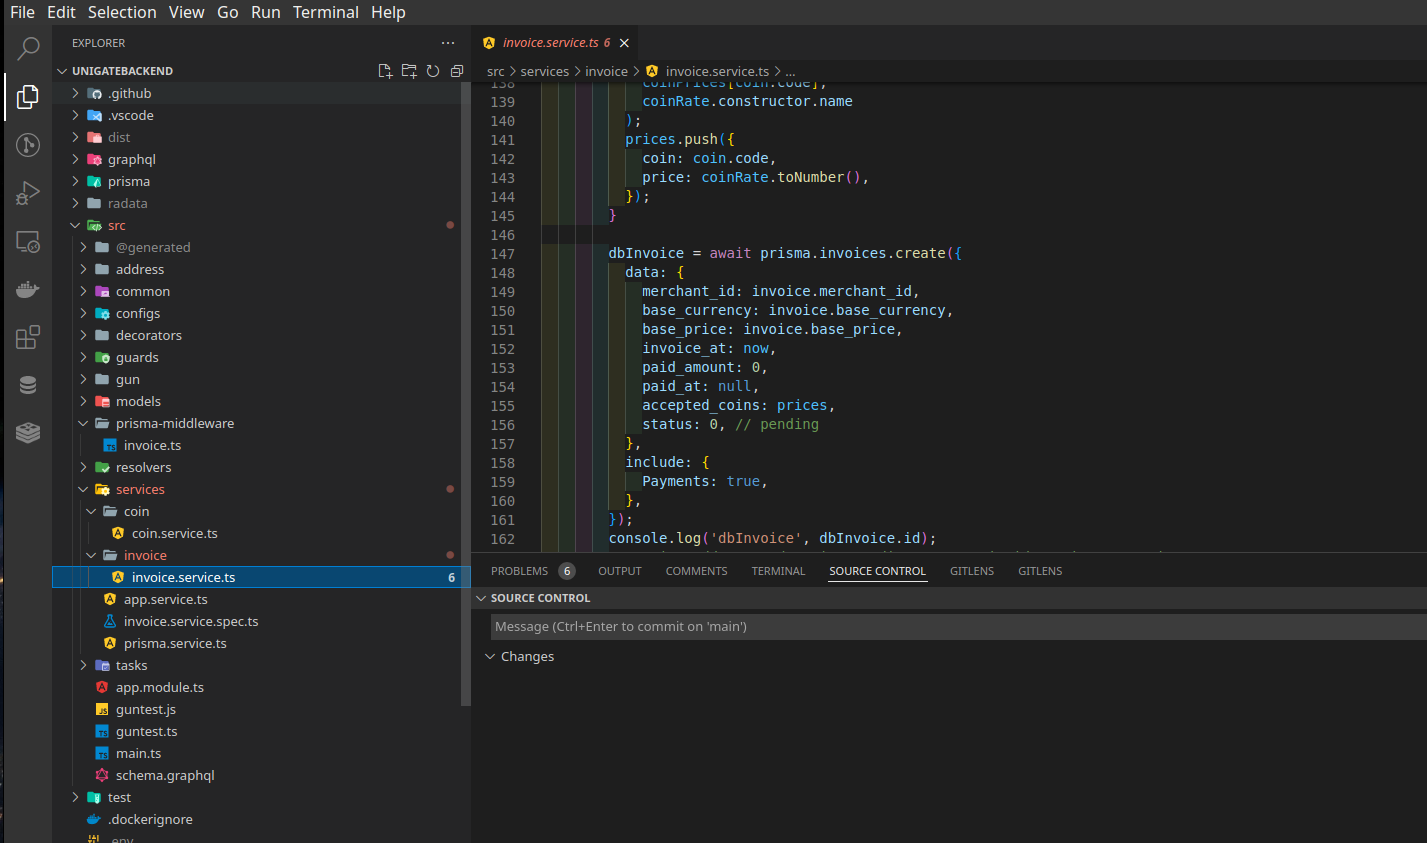
Task: Open the Search view in activity bar
Action: point(28,48)
